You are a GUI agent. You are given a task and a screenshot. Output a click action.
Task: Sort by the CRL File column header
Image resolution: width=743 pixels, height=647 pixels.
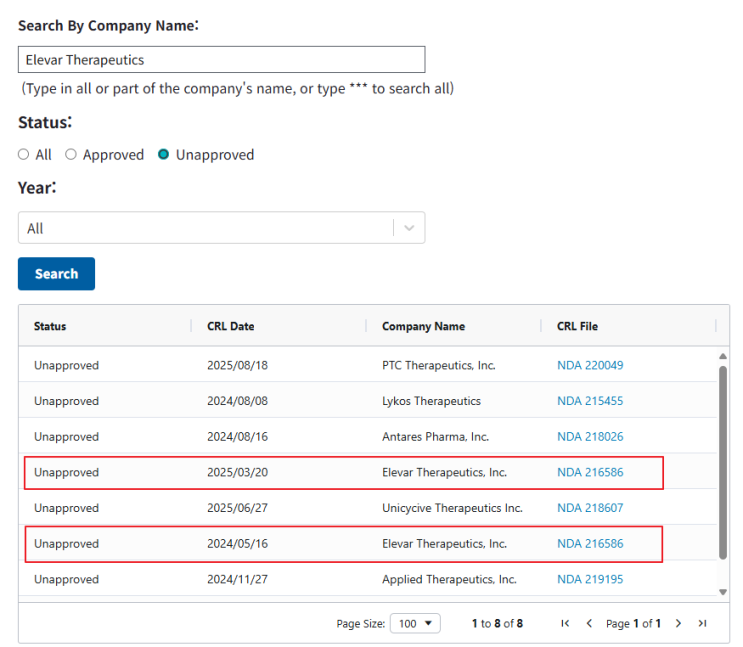click(577, 326)
